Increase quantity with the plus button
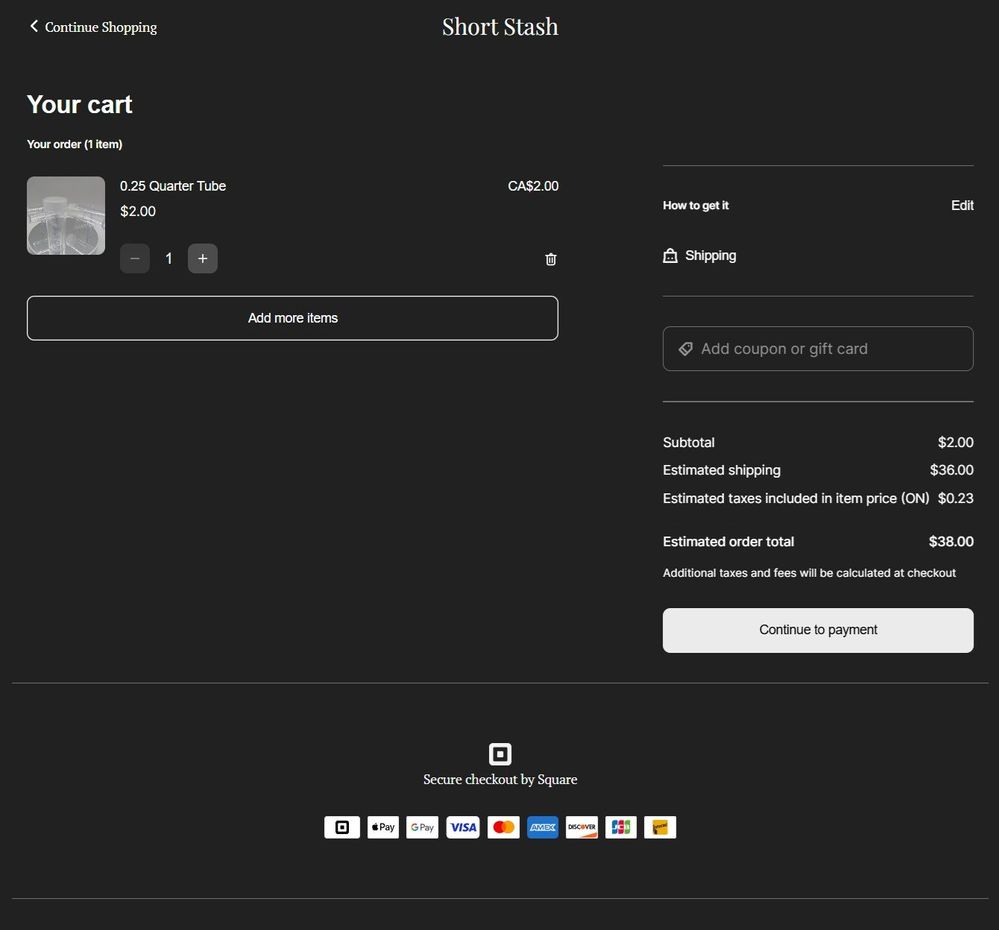999x930 pixels. pos(202,259)
